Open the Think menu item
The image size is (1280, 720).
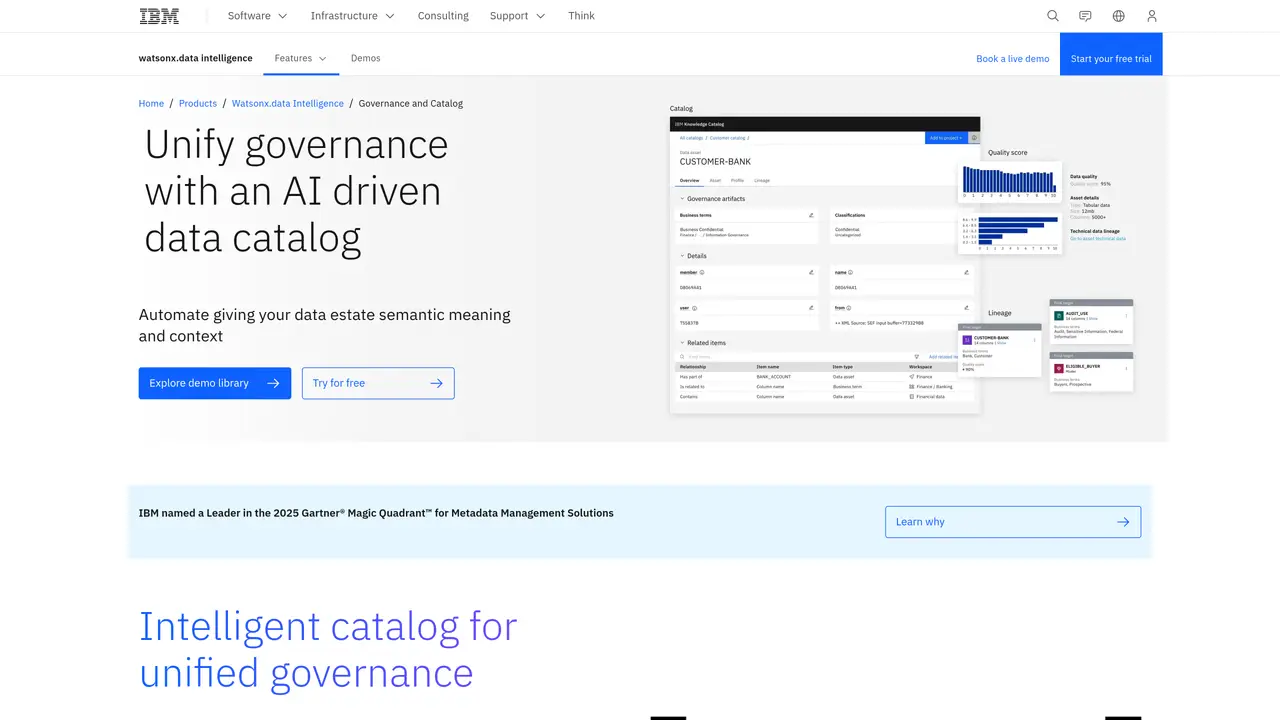pyautogui.click(x=581, y=16)
